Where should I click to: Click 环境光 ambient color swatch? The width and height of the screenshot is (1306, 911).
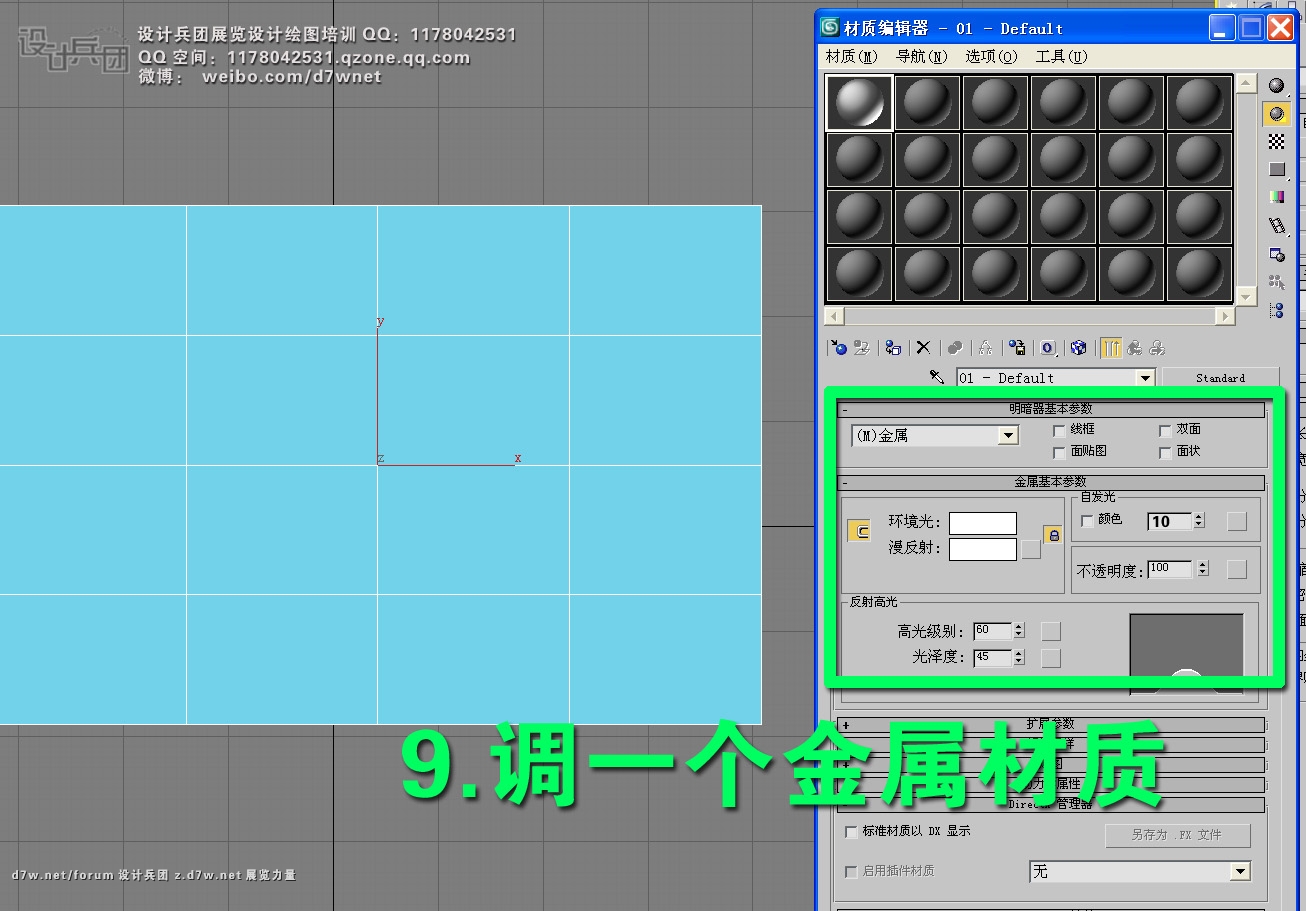point(983,523)
